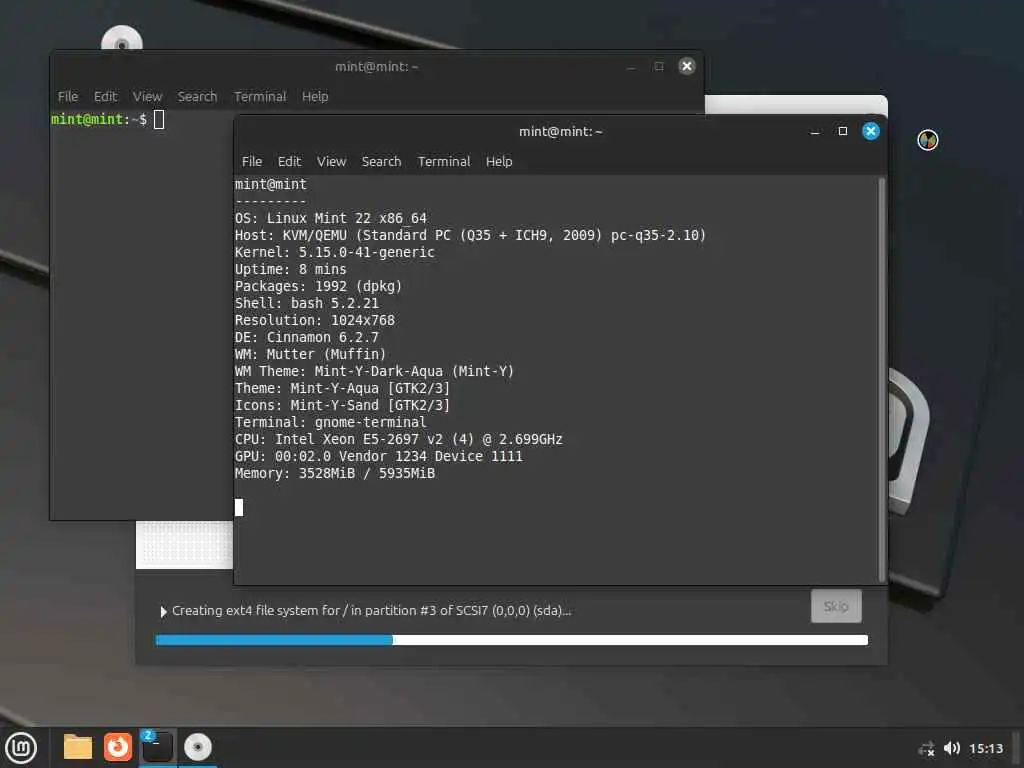Click the 'Resolution: 1024x768' line

(x=315, y=320)
